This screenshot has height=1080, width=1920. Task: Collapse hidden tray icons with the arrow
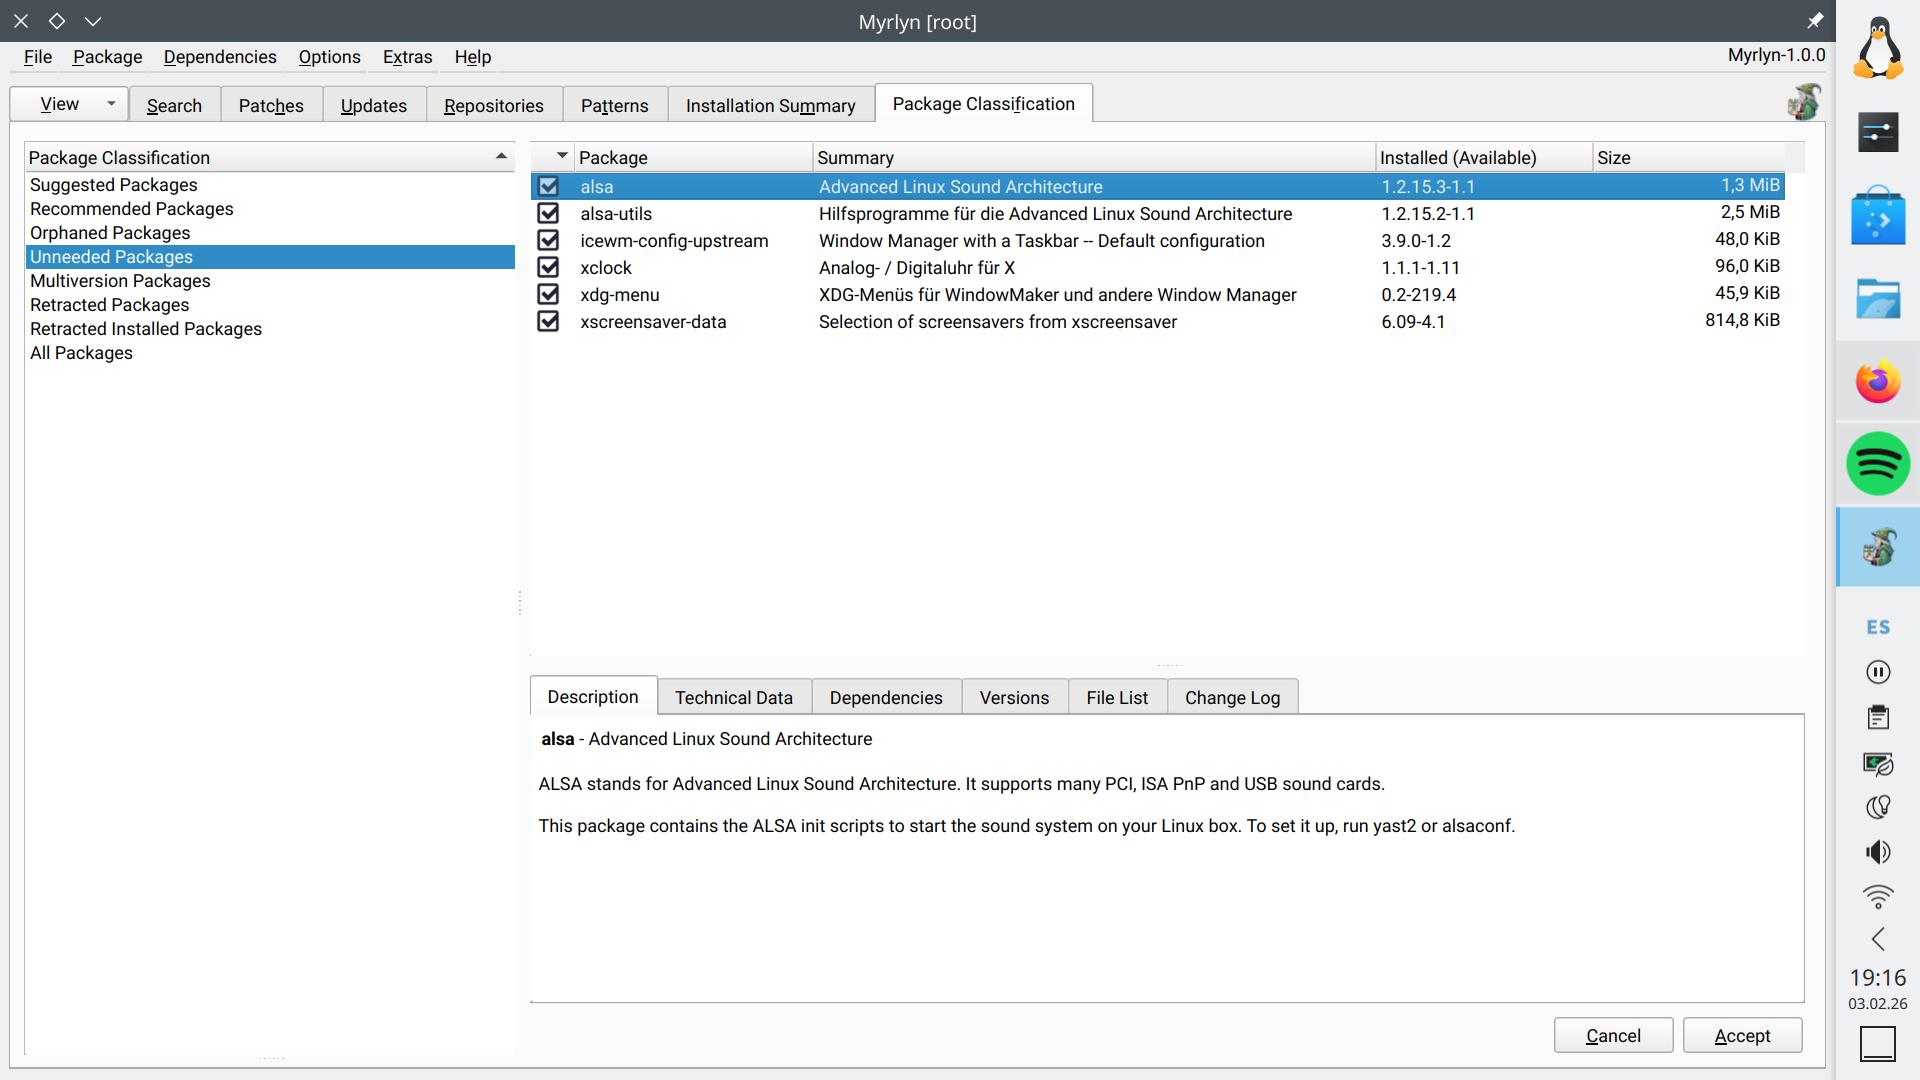click(1877, 939)
